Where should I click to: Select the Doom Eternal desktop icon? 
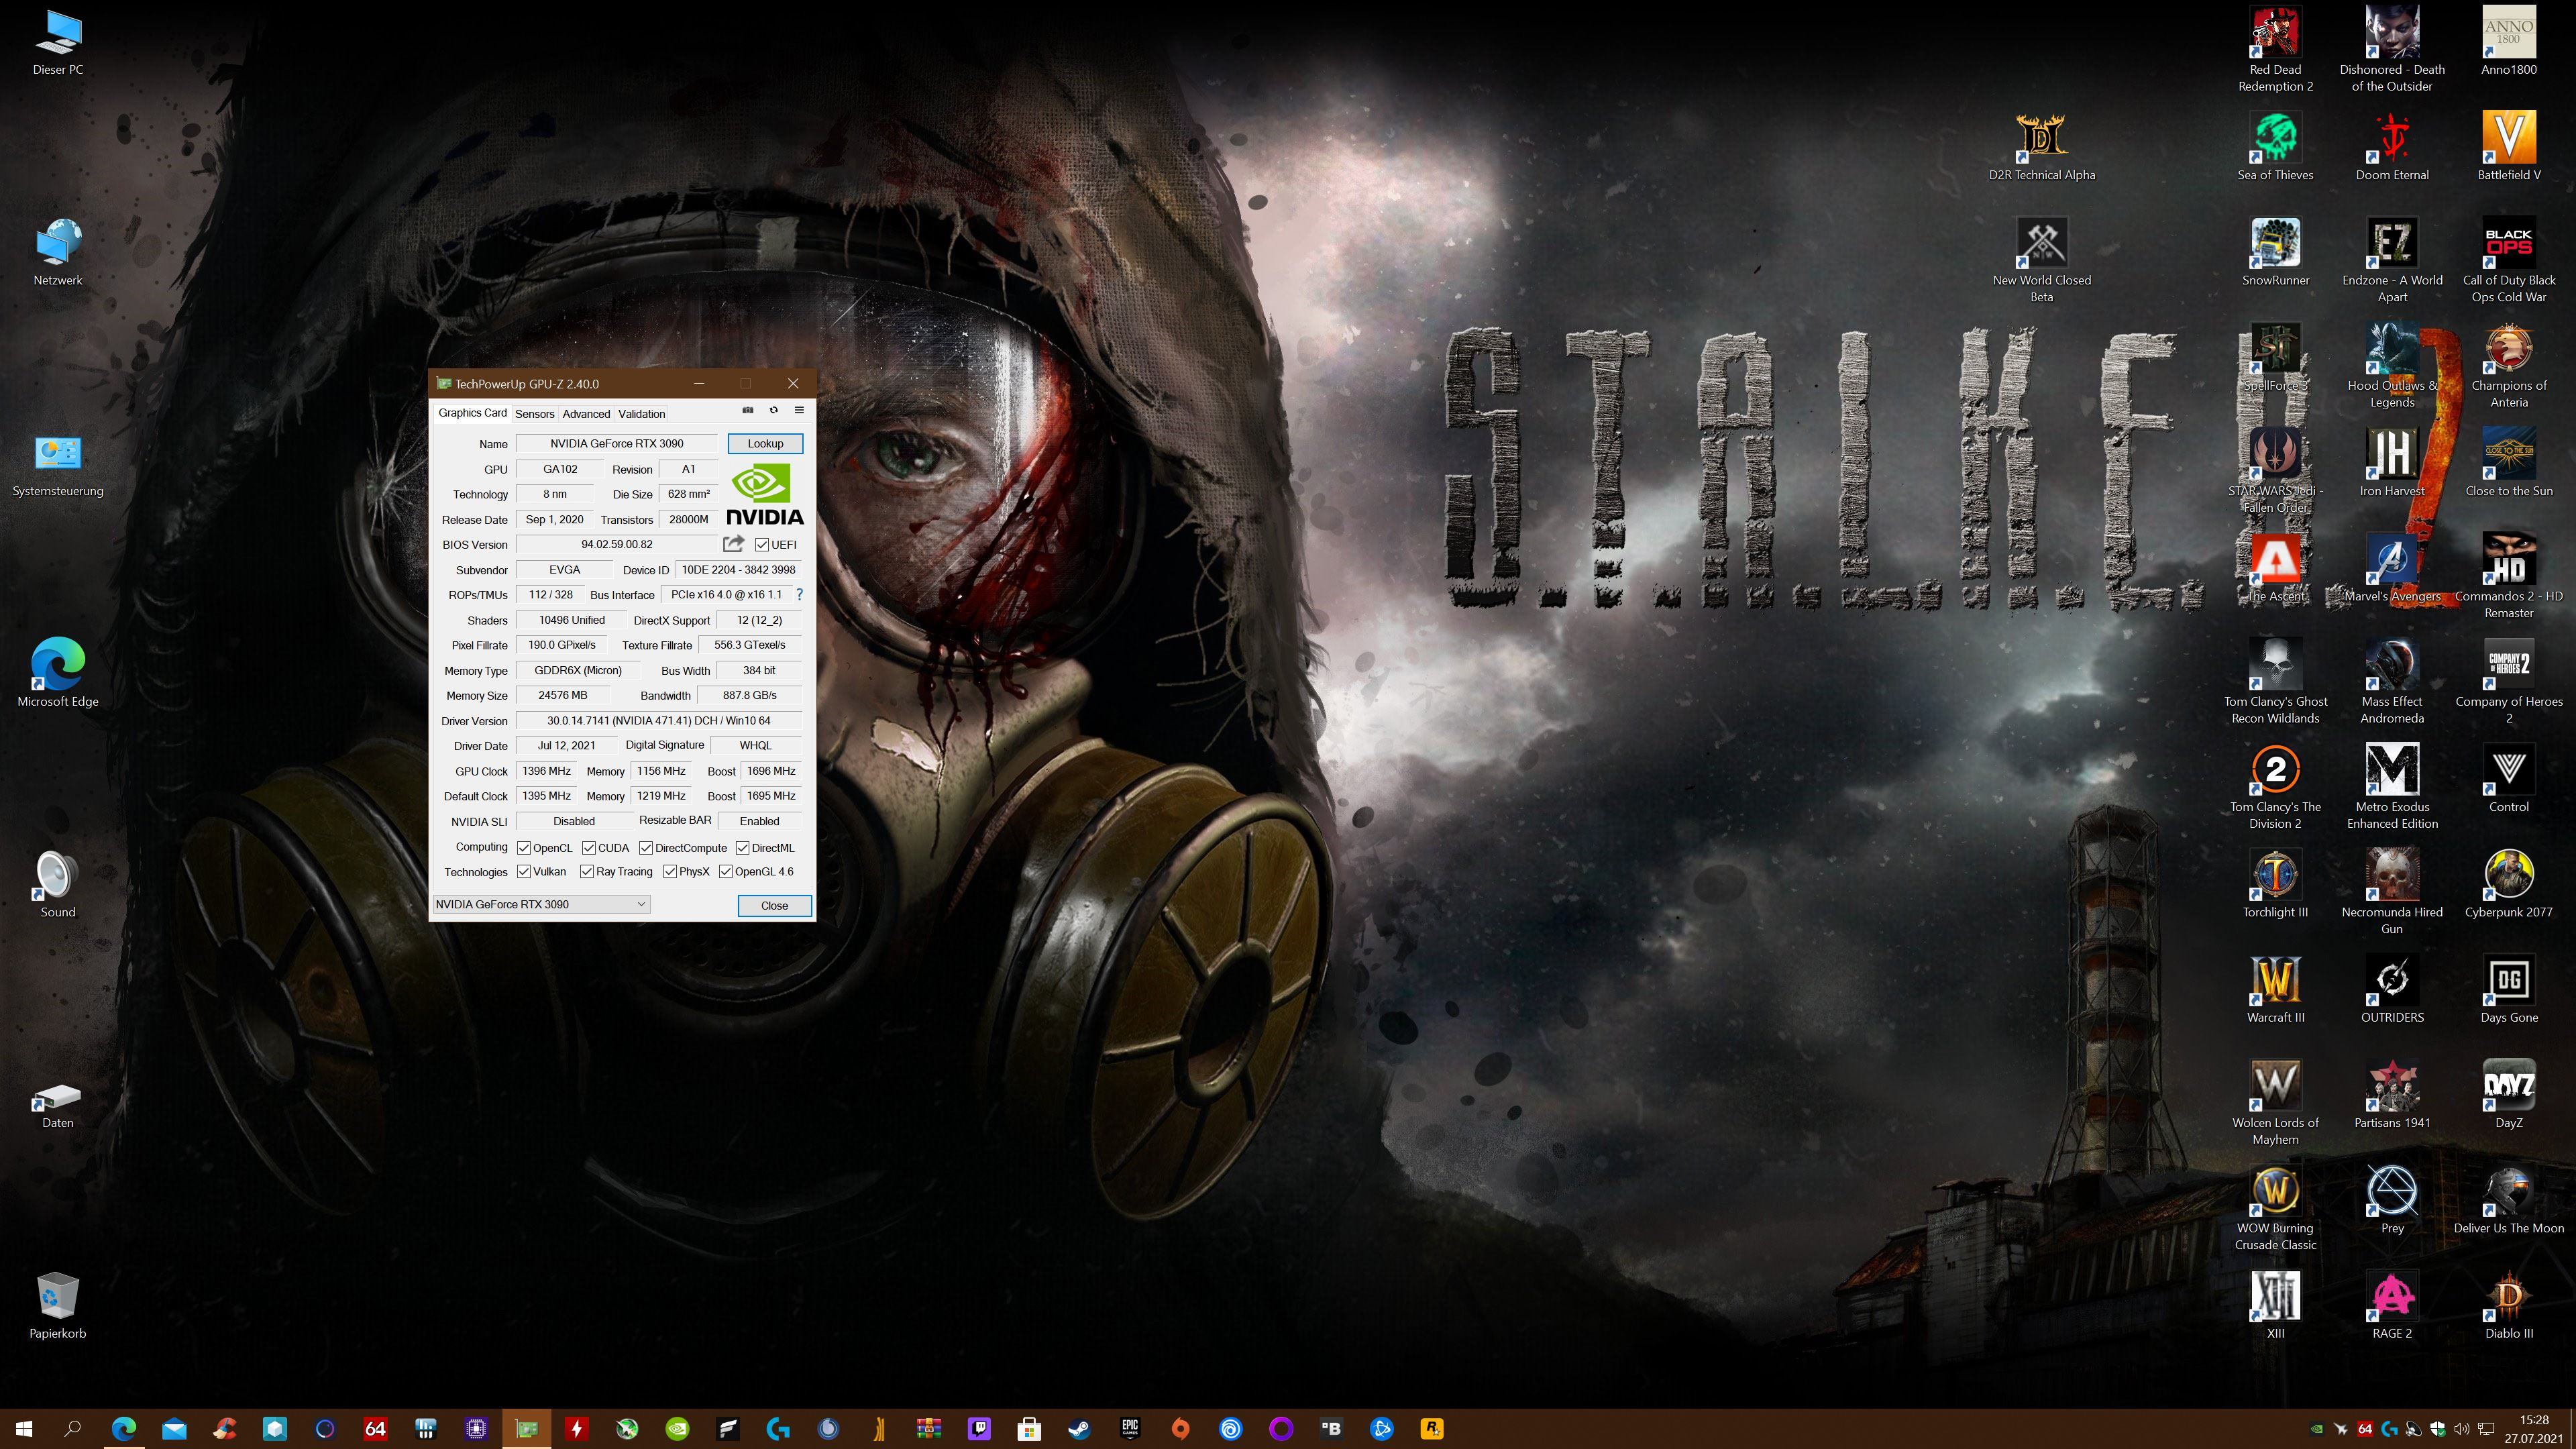(x=2392, y=147)
